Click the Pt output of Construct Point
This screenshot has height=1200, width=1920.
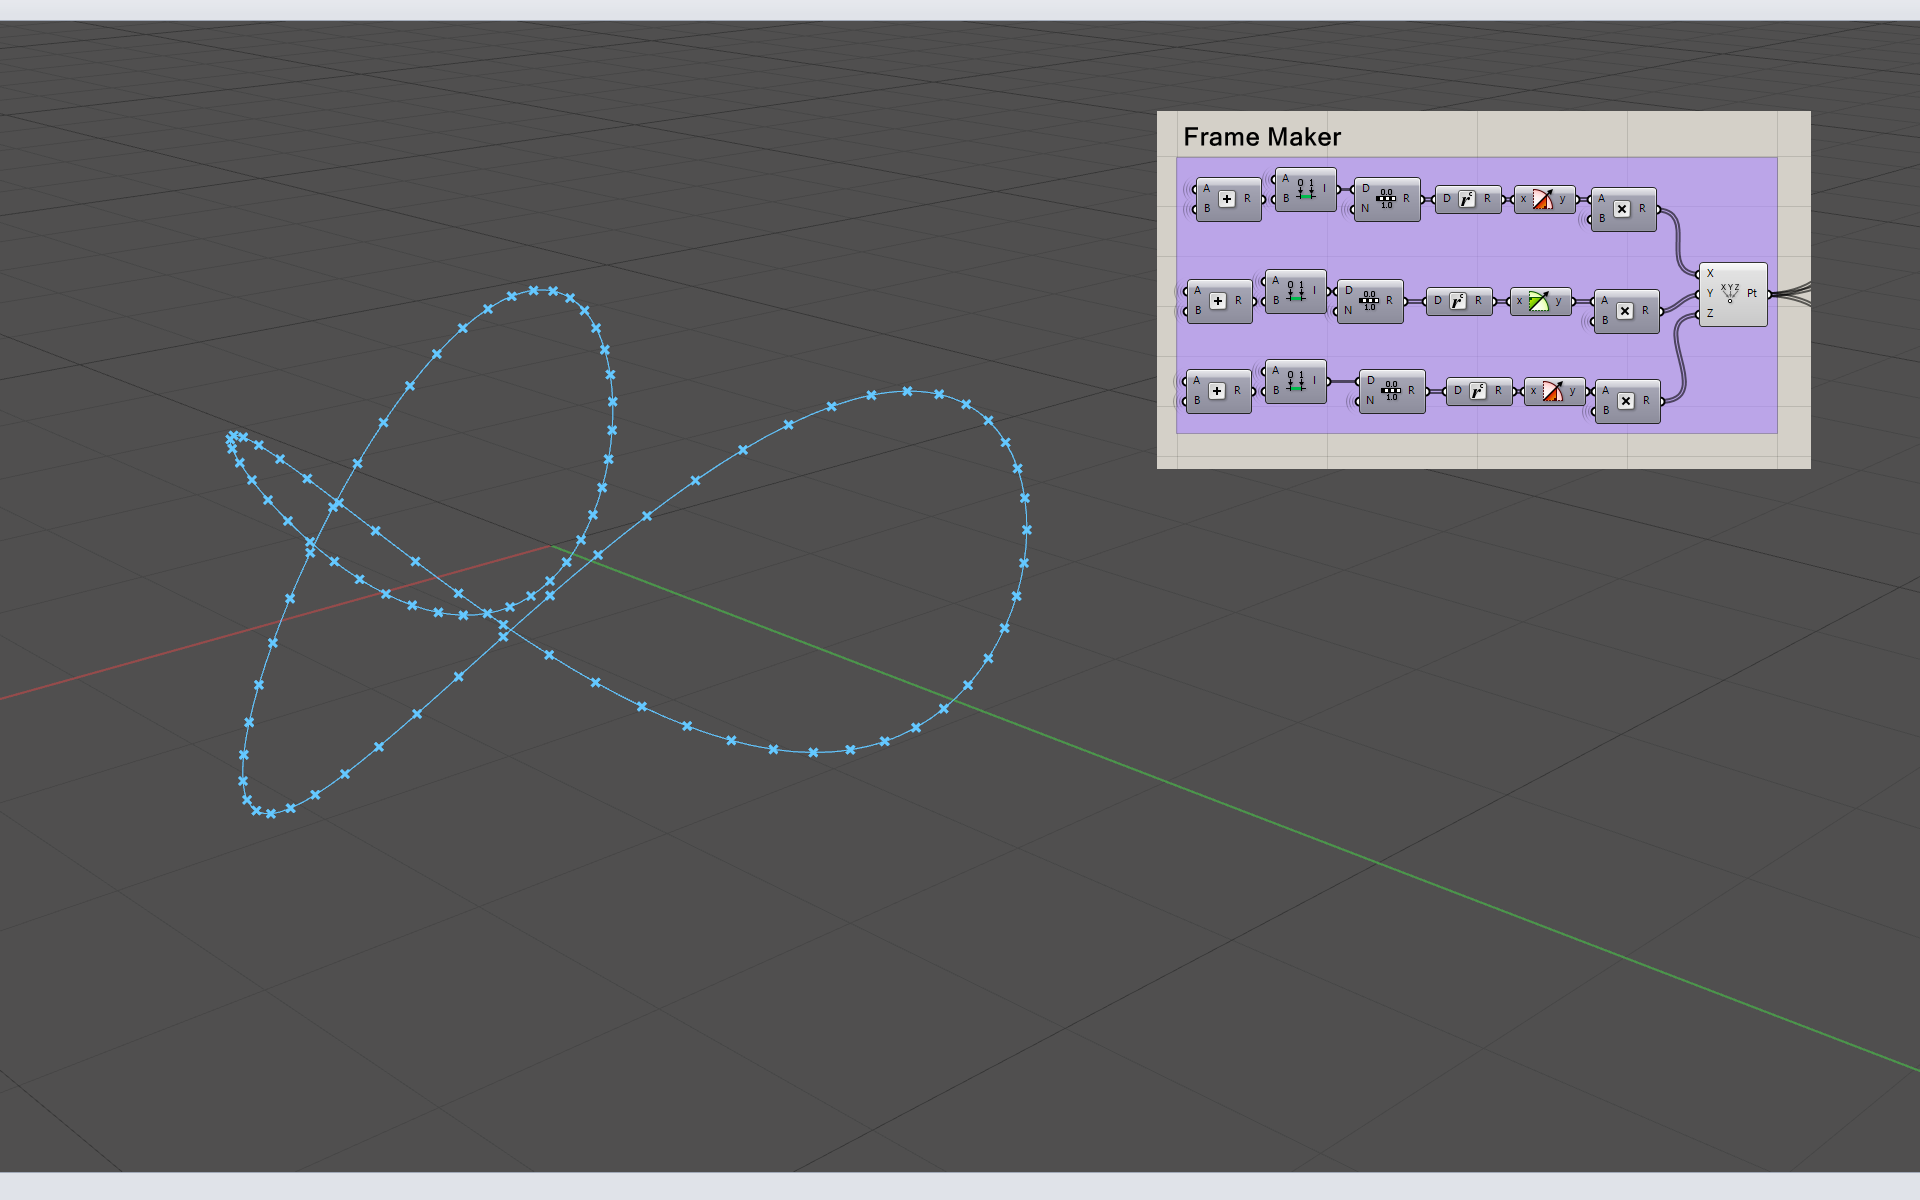click(1753, 294)
